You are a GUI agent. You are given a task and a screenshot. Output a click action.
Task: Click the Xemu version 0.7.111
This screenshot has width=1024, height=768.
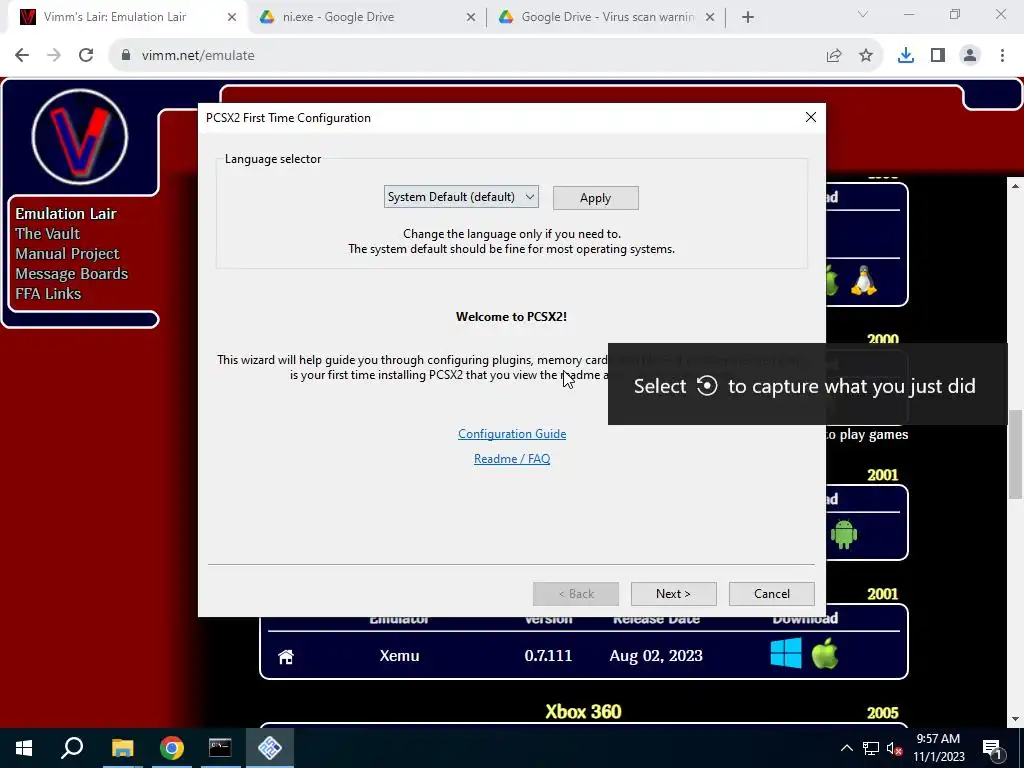(548, 656)
